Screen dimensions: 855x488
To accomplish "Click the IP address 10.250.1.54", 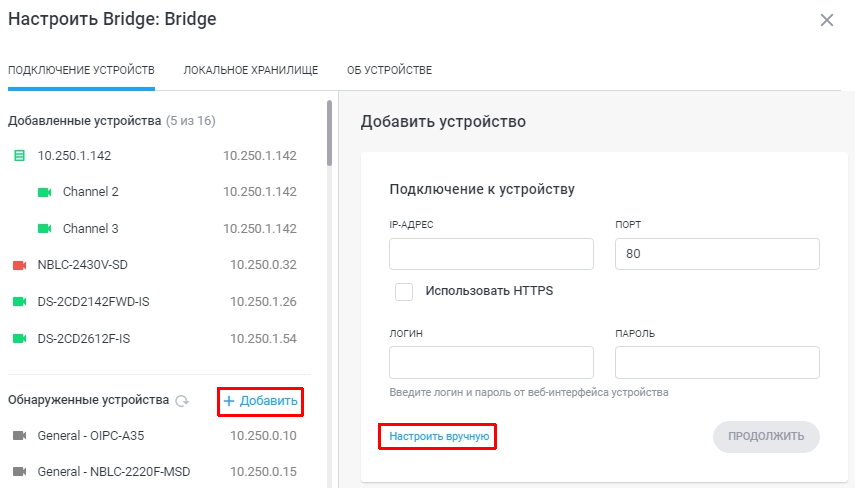I will tap(263, 339).
